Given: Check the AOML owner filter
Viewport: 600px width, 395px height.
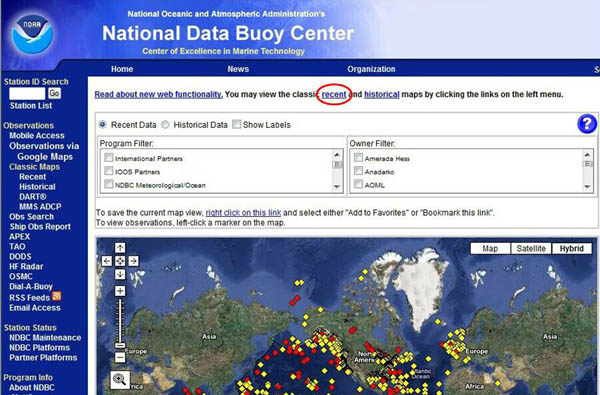Looking at the screenshot, I should pyautogui.click(x=359, y=184).
